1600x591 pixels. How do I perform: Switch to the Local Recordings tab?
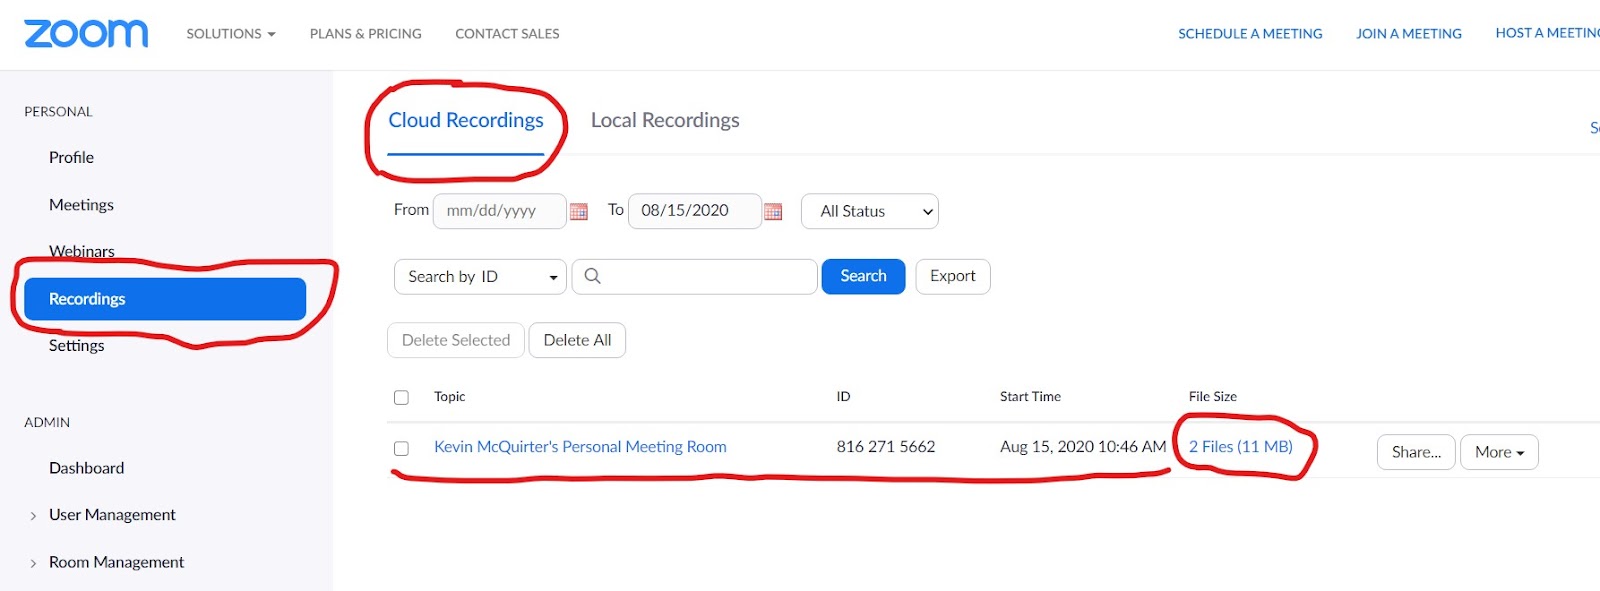pyautogui.click(x=665, y=120)
